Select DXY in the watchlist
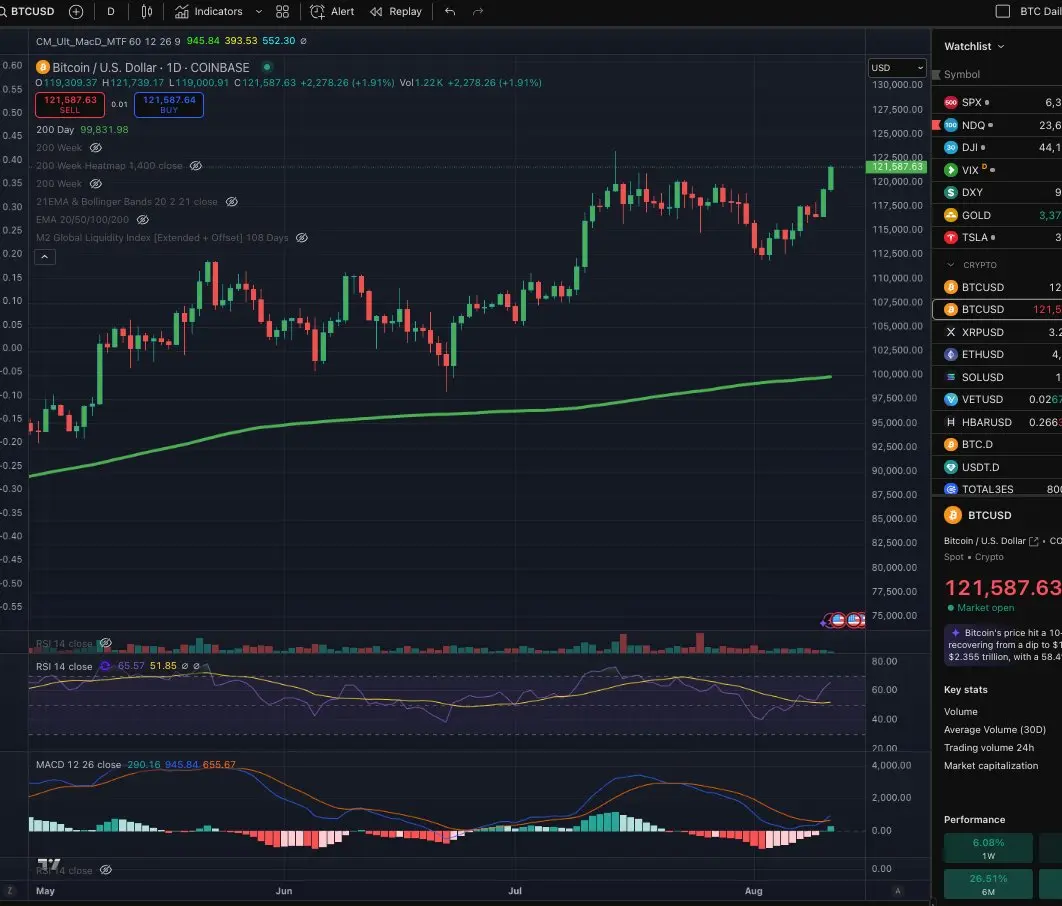Viewport: 1062px width, 906px height. tap(997, 192)
